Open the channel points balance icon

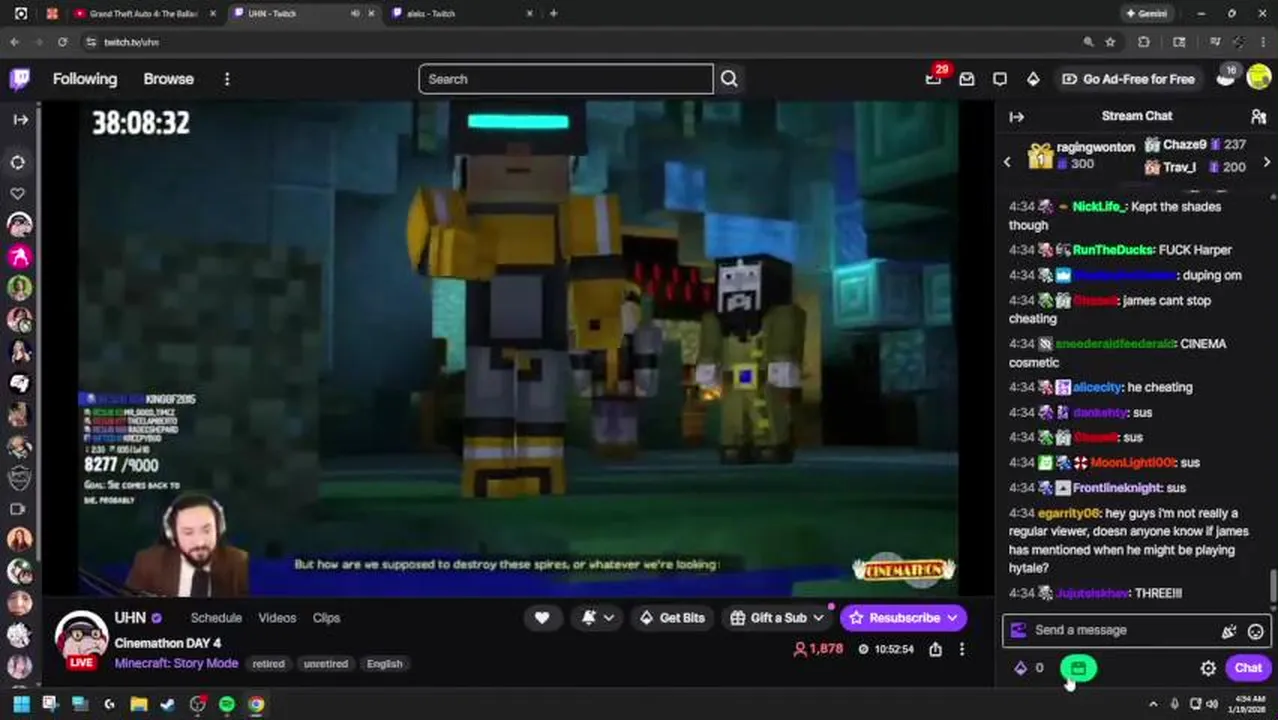coord(1029,668)
